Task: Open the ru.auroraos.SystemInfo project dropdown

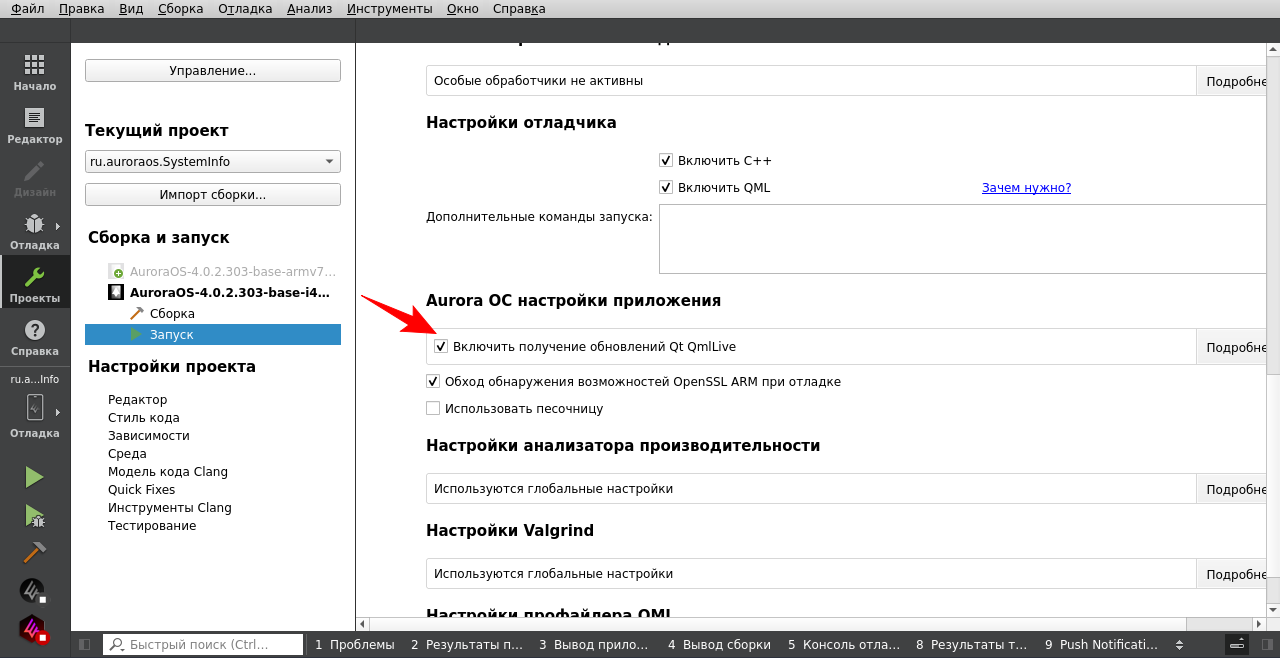Action: click(212, 161)
